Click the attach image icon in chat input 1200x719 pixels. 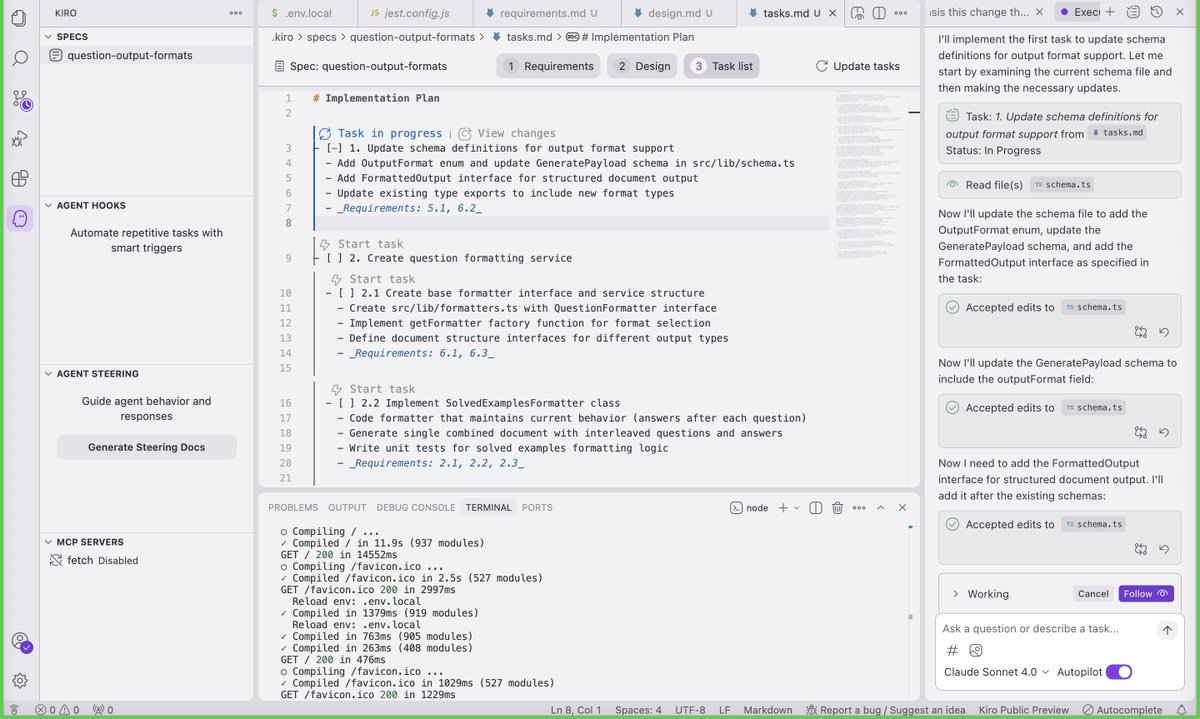976,650
